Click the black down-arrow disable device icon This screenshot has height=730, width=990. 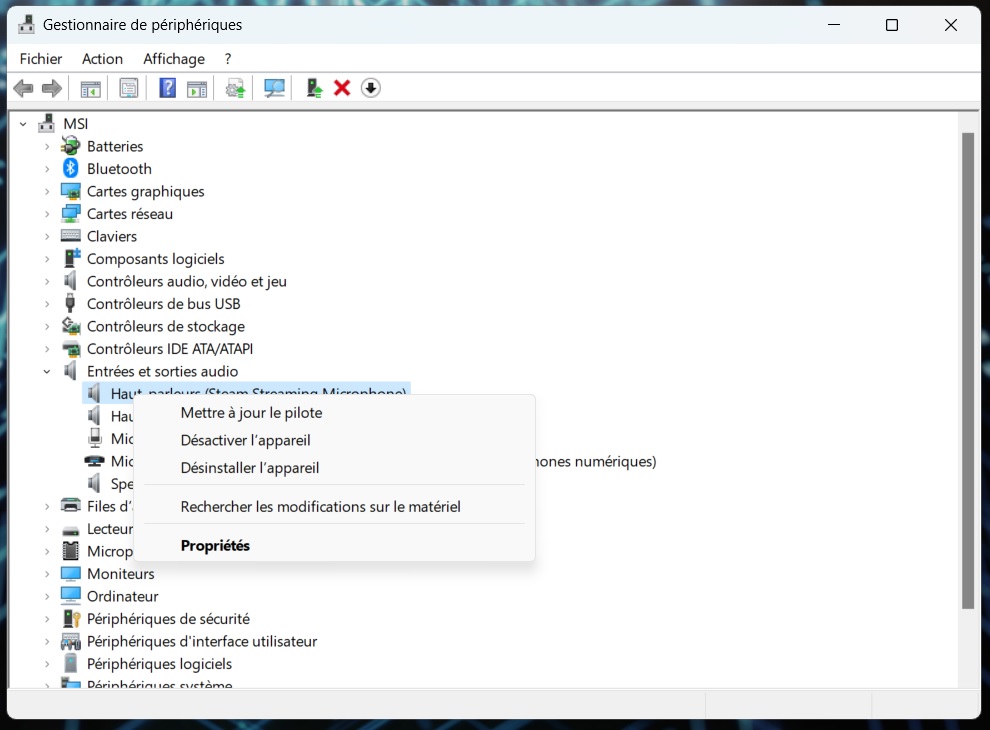pyautogui.click(x=371, y=88)
